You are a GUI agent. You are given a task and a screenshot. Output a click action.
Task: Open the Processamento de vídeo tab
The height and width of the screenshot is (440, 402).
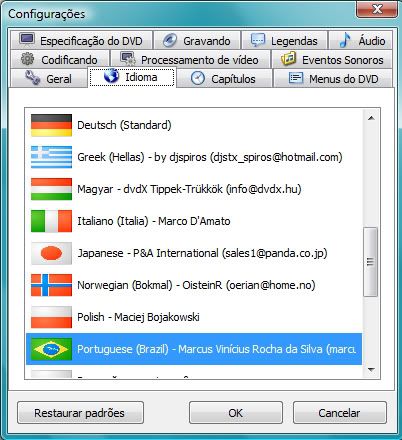pos(190,59)
